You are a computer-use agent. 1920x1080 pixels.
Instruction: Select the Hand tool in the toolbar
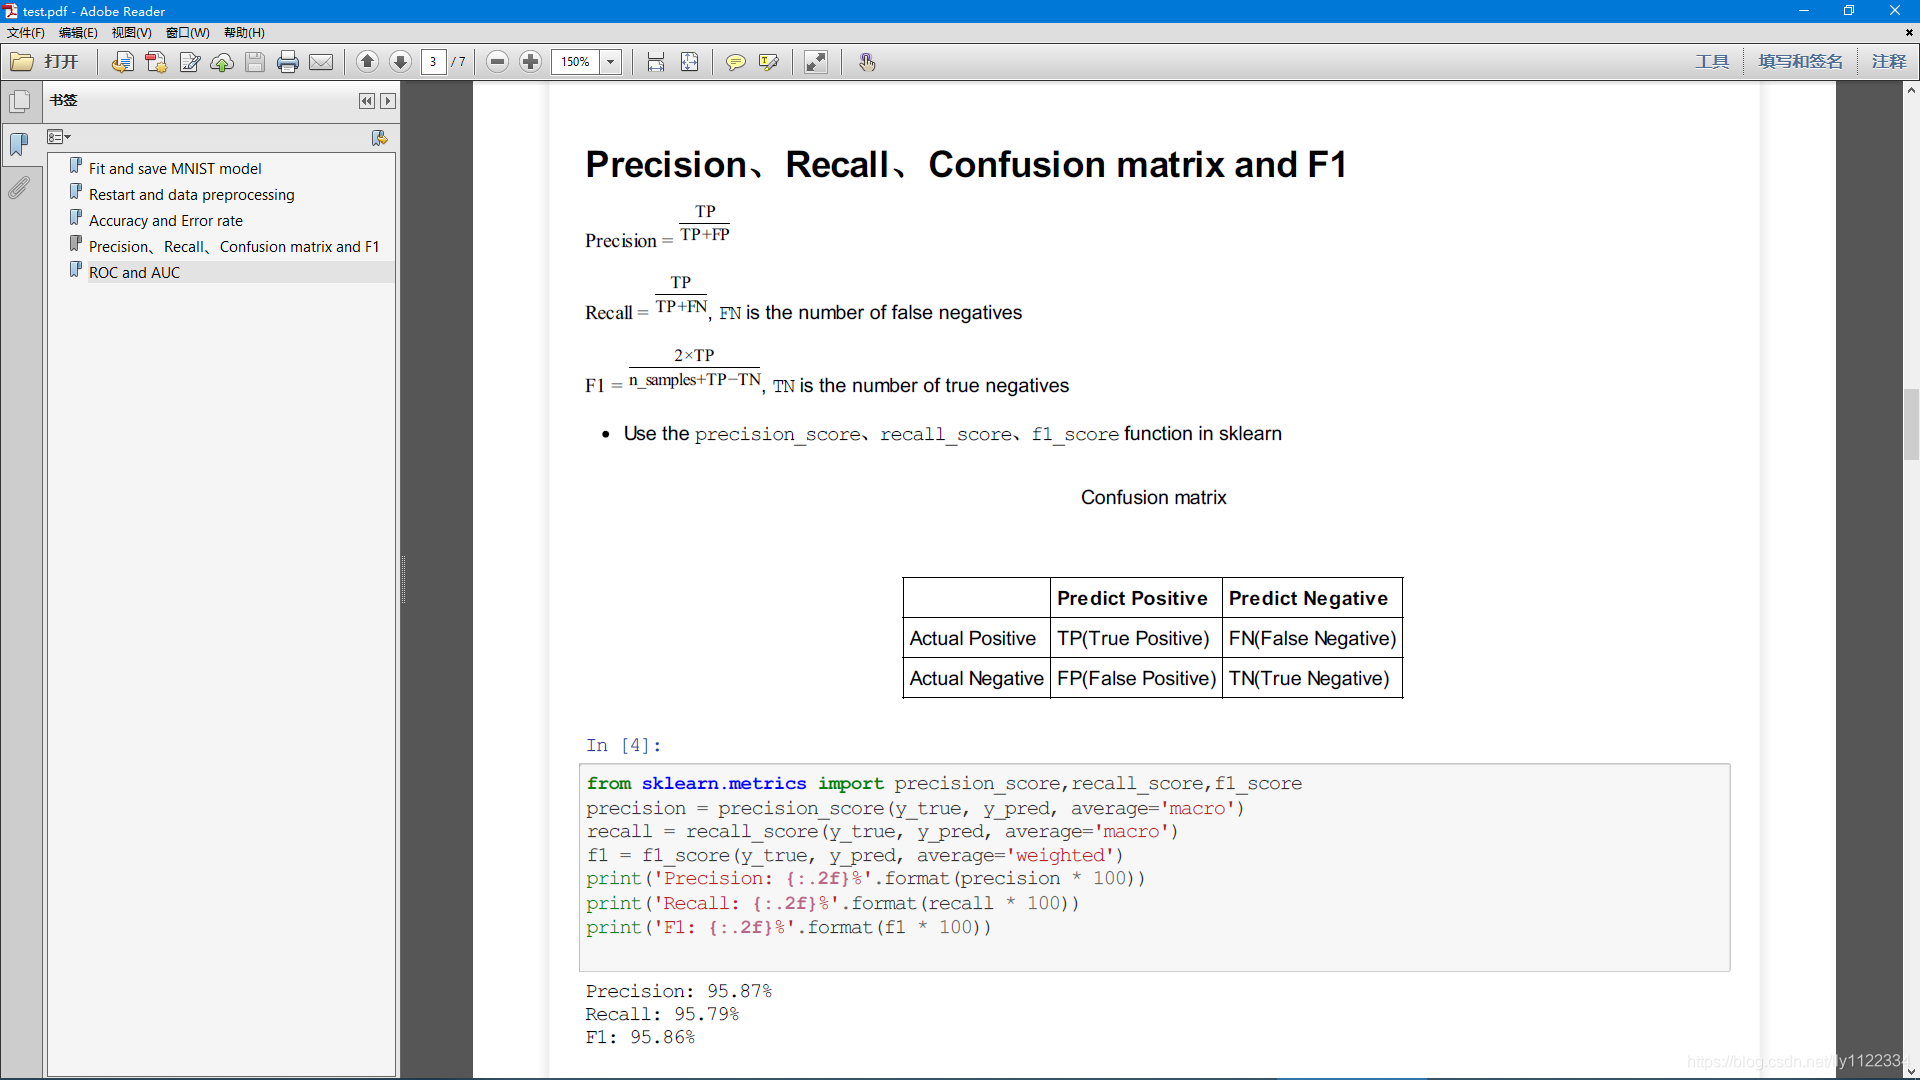(867, 61)
